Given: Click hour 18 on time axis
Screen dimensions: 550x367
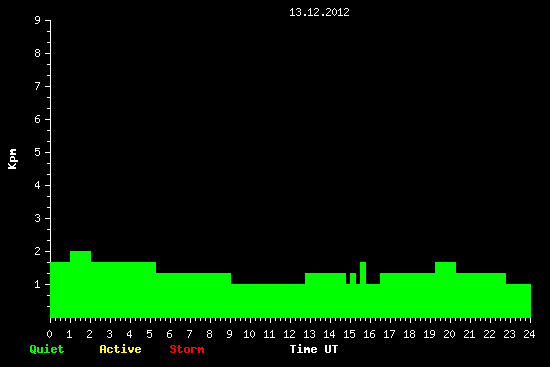Looking at the screenshot, I should pyautogui.click(x=409, y=334).
